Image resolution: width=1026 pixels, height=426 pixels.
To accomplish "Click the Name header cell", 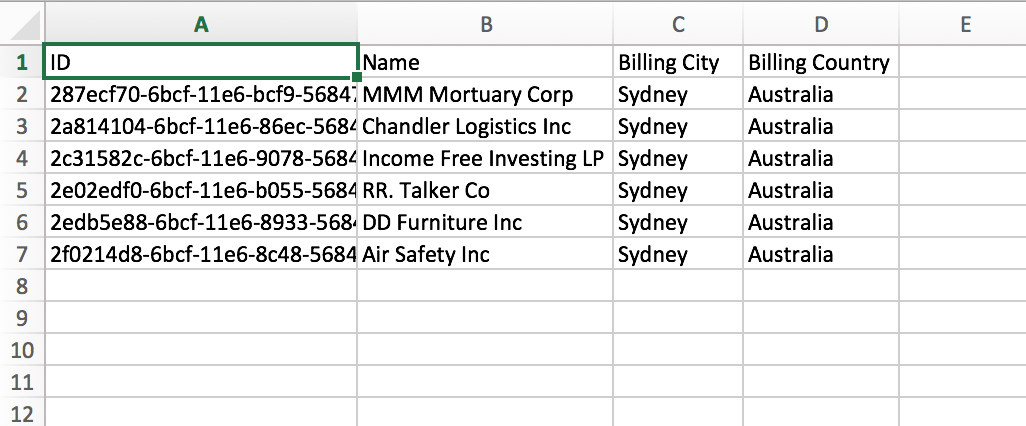I will tap(486, 62).
